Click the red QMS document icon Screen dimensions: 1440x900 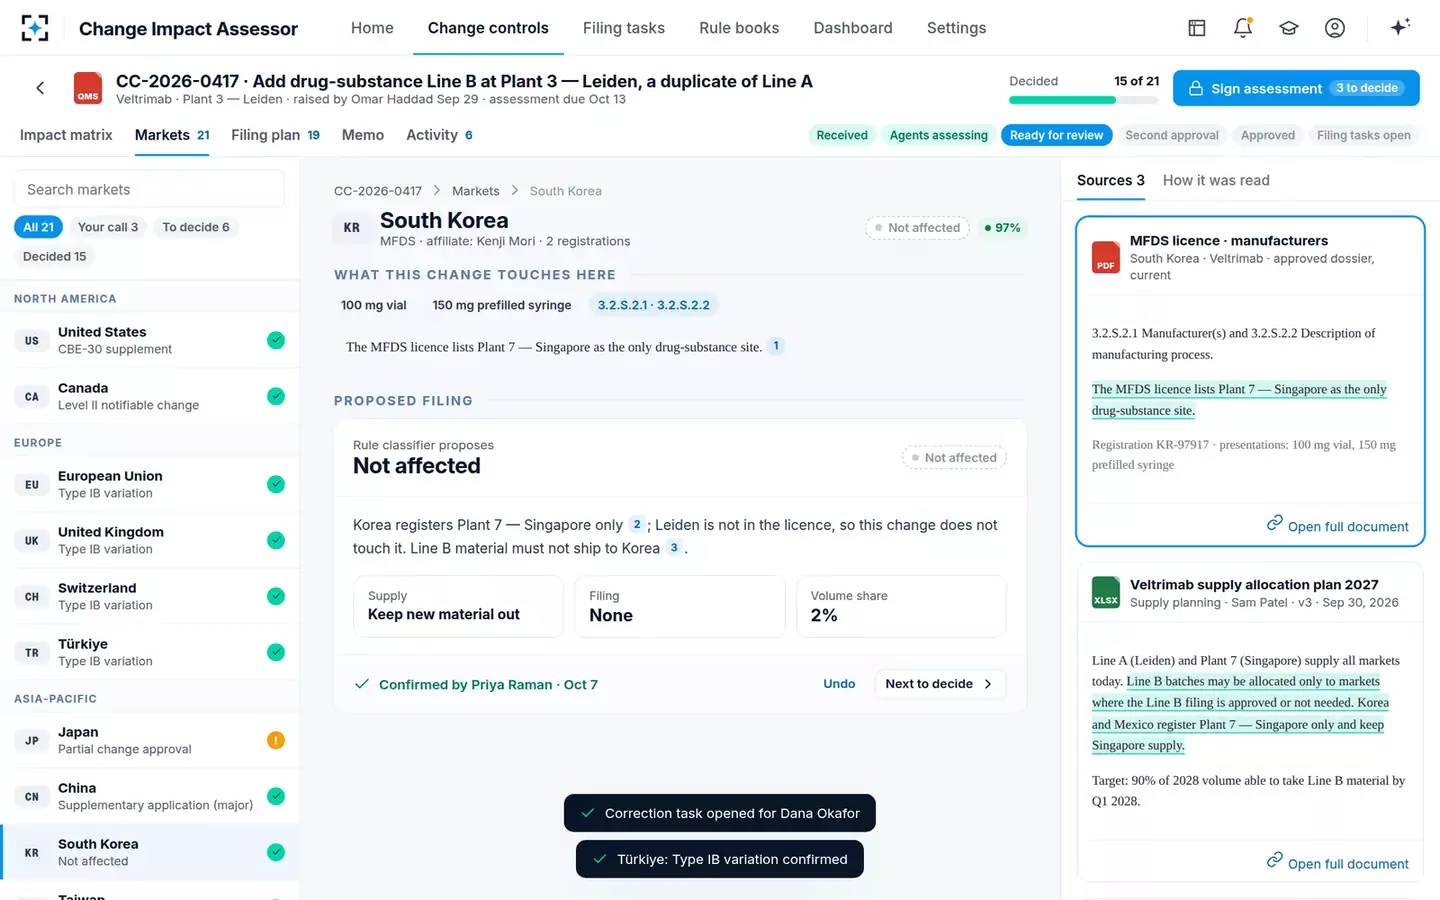(x=88, y=88)
